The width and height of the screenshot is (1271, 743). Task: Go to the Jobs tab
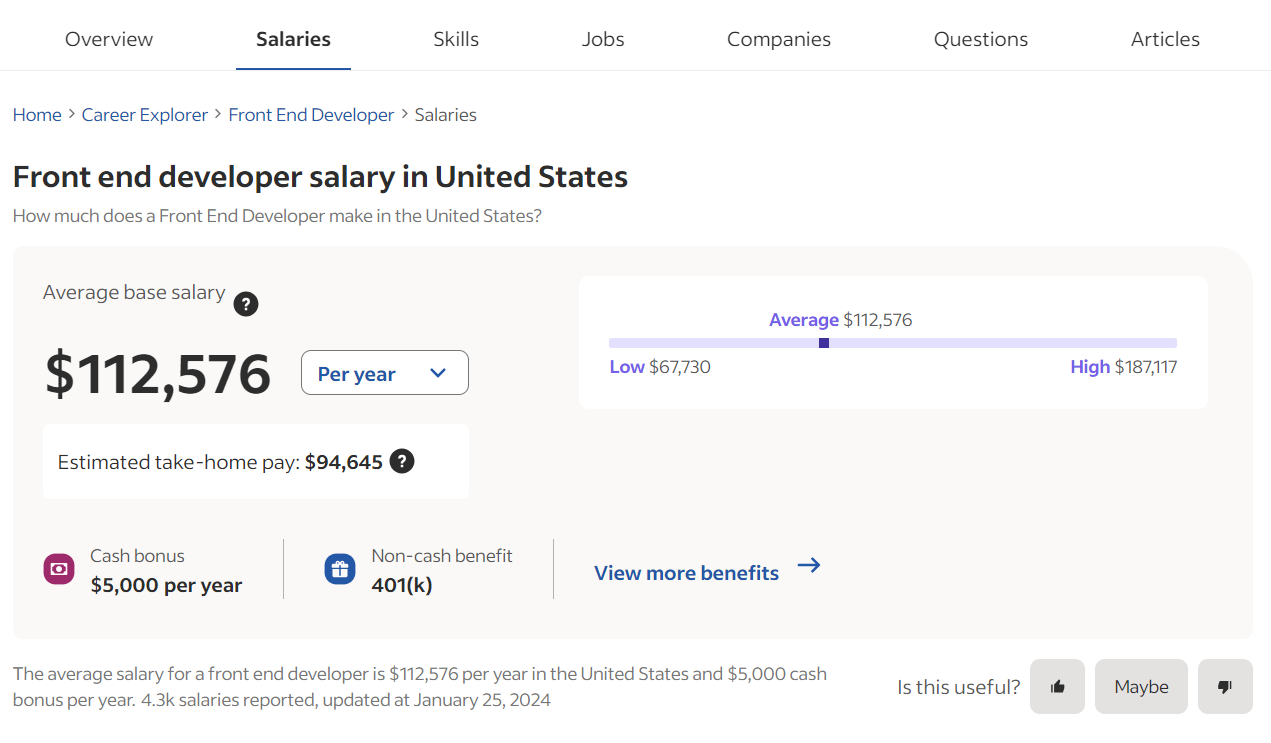coord(603,39)
